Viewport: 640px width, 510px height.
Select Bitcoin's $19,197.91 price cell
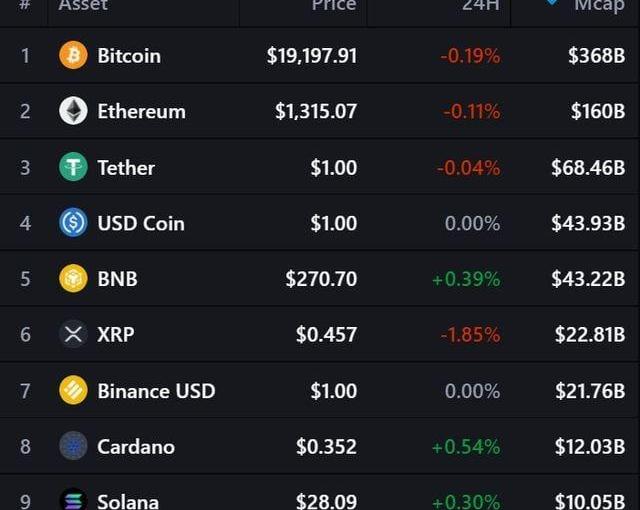(312, 56)
